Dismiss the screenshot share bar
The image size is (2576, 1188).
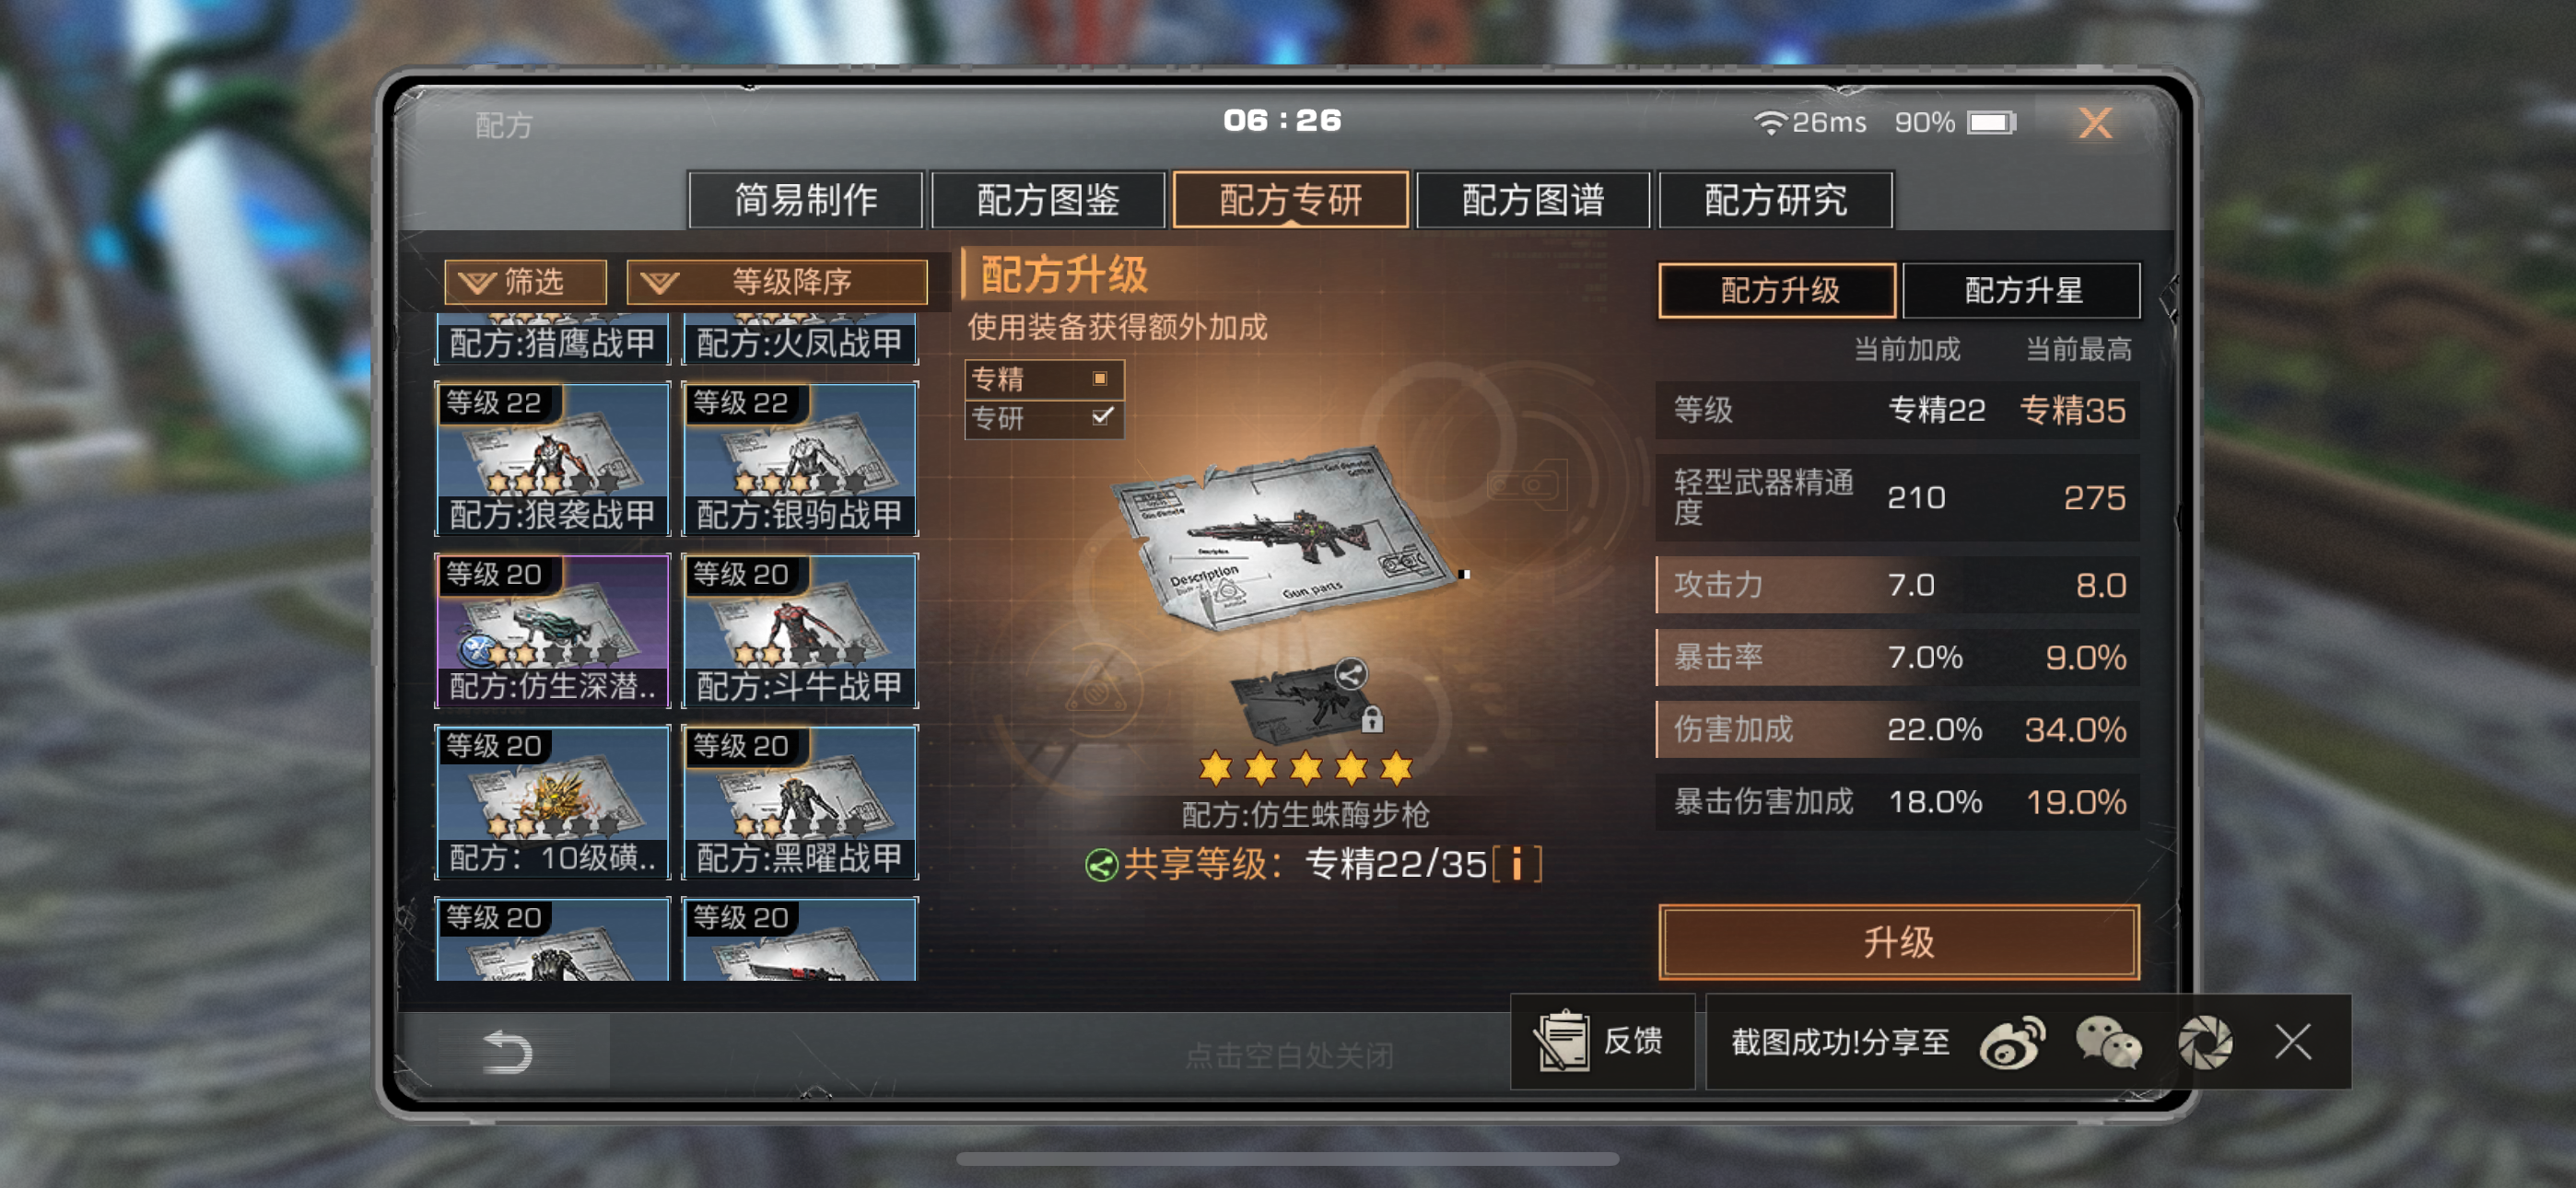[x=2292, y=1042]
